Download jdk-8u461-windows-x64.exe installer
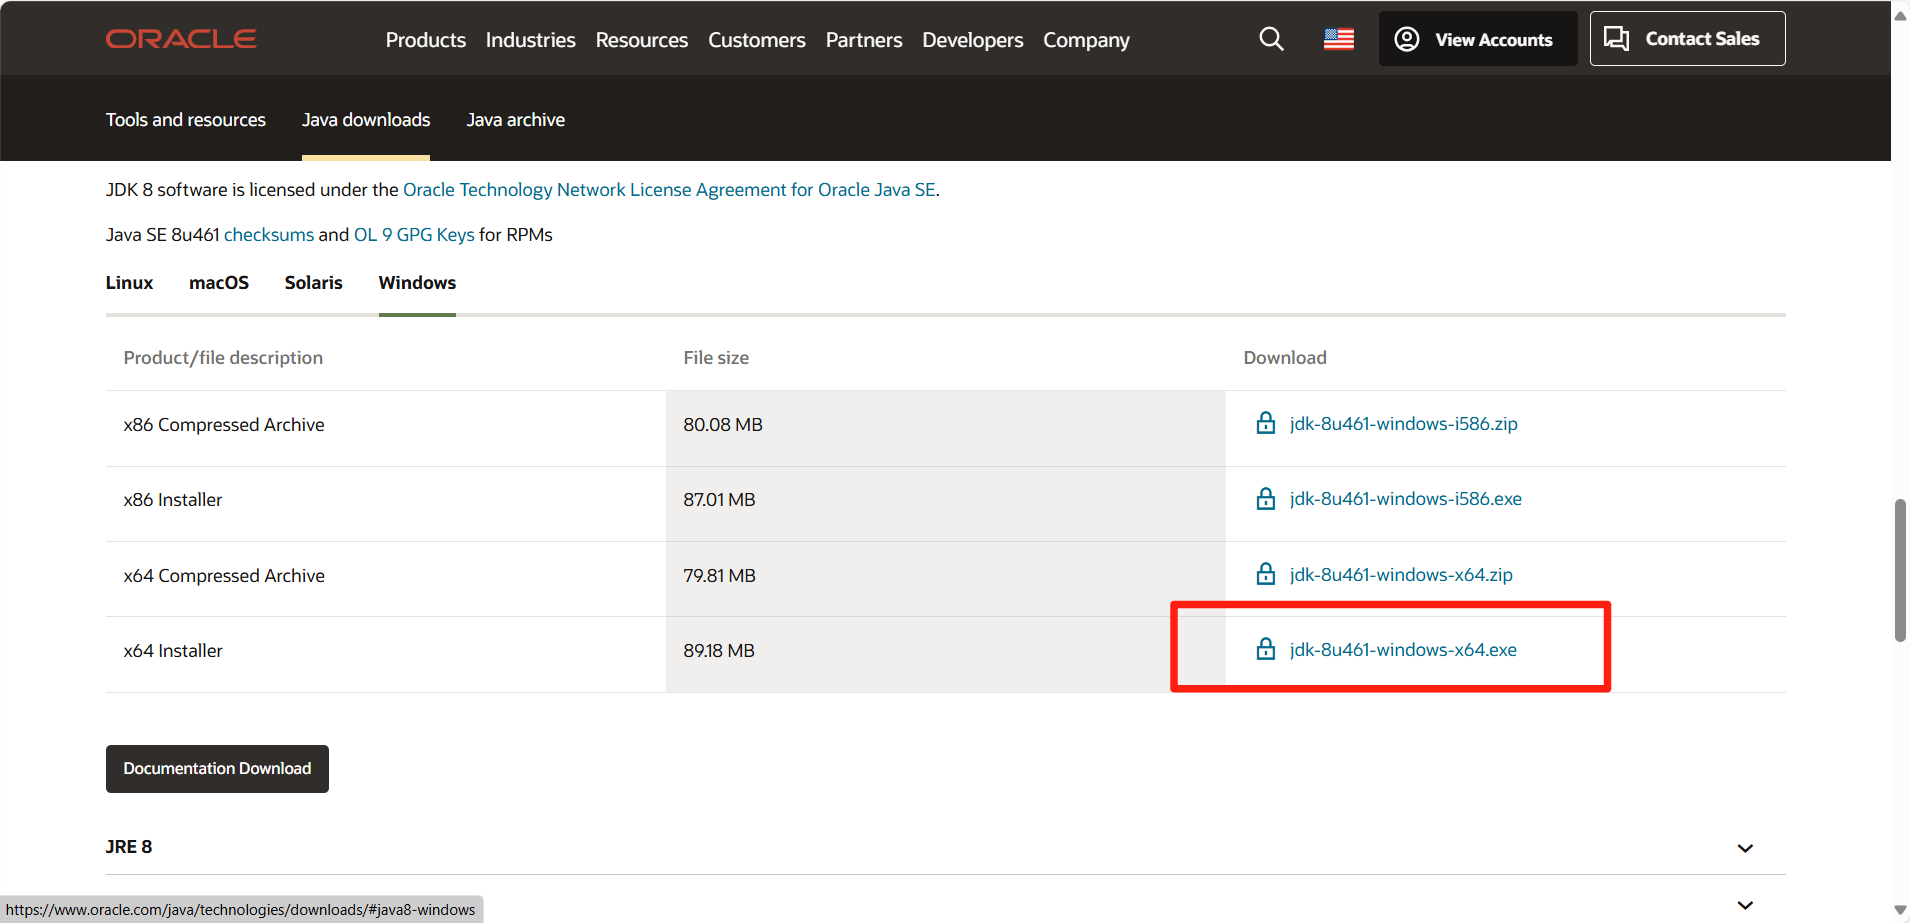 coord(1403,650)
